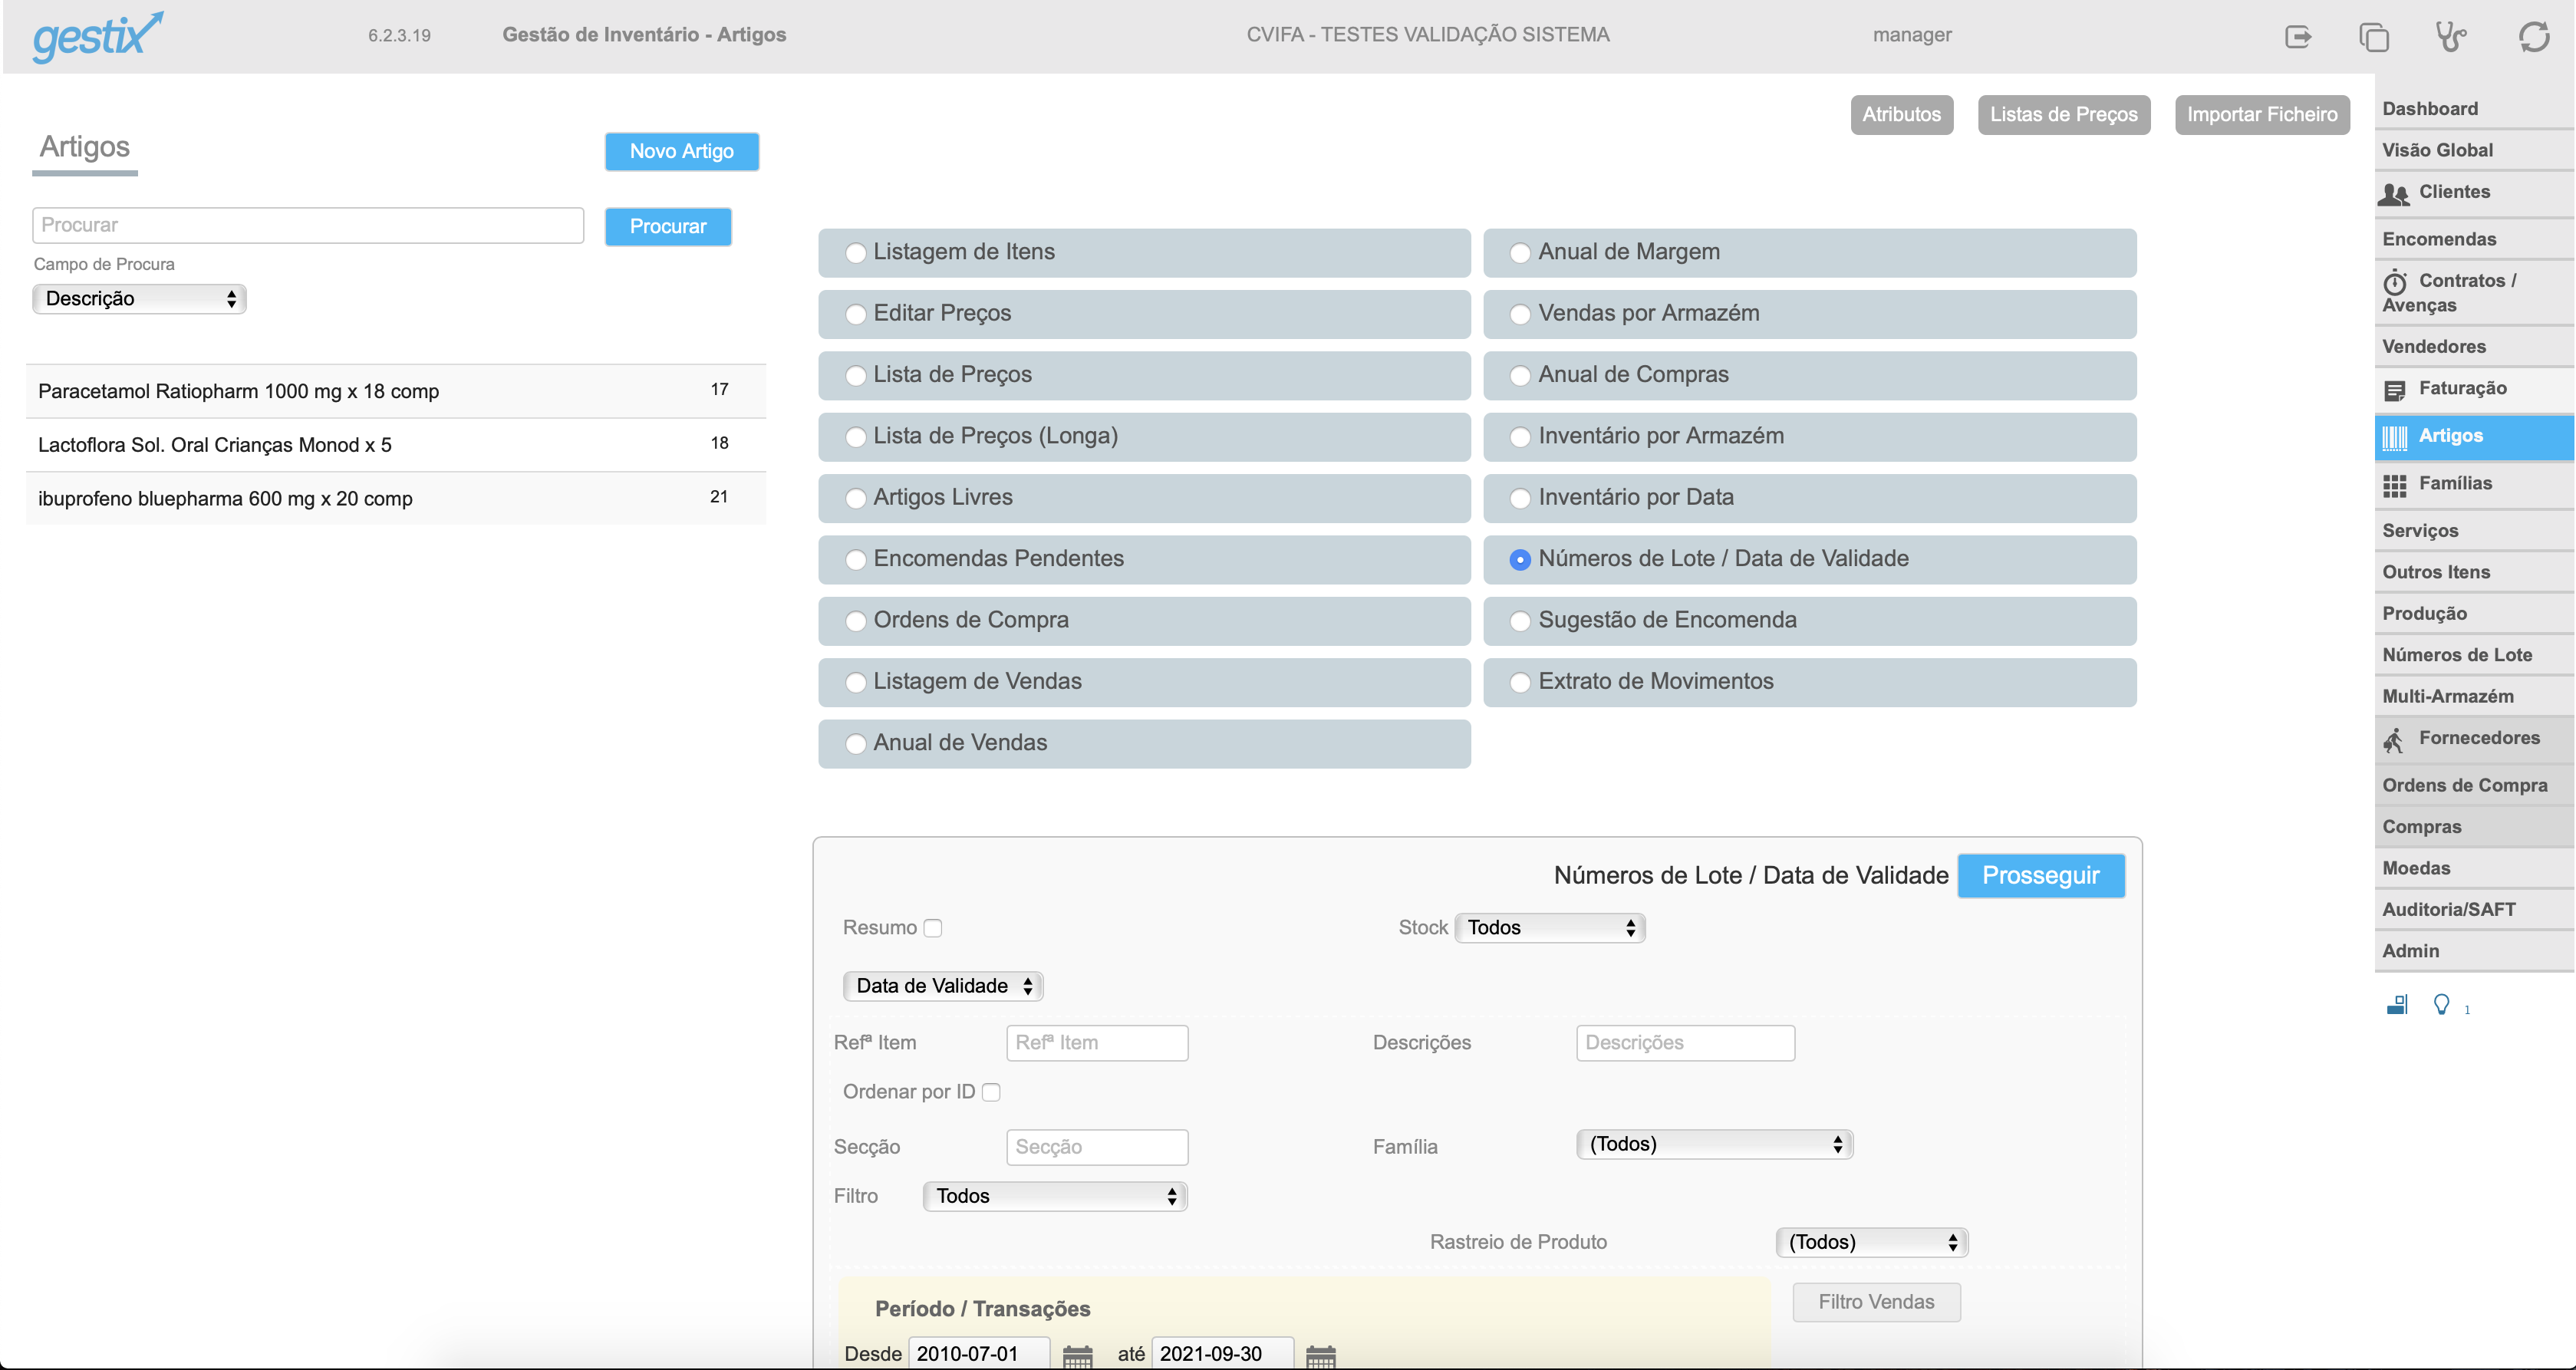
Task: Click the Refª Item input field
Action: [x=1097, y=1043]
